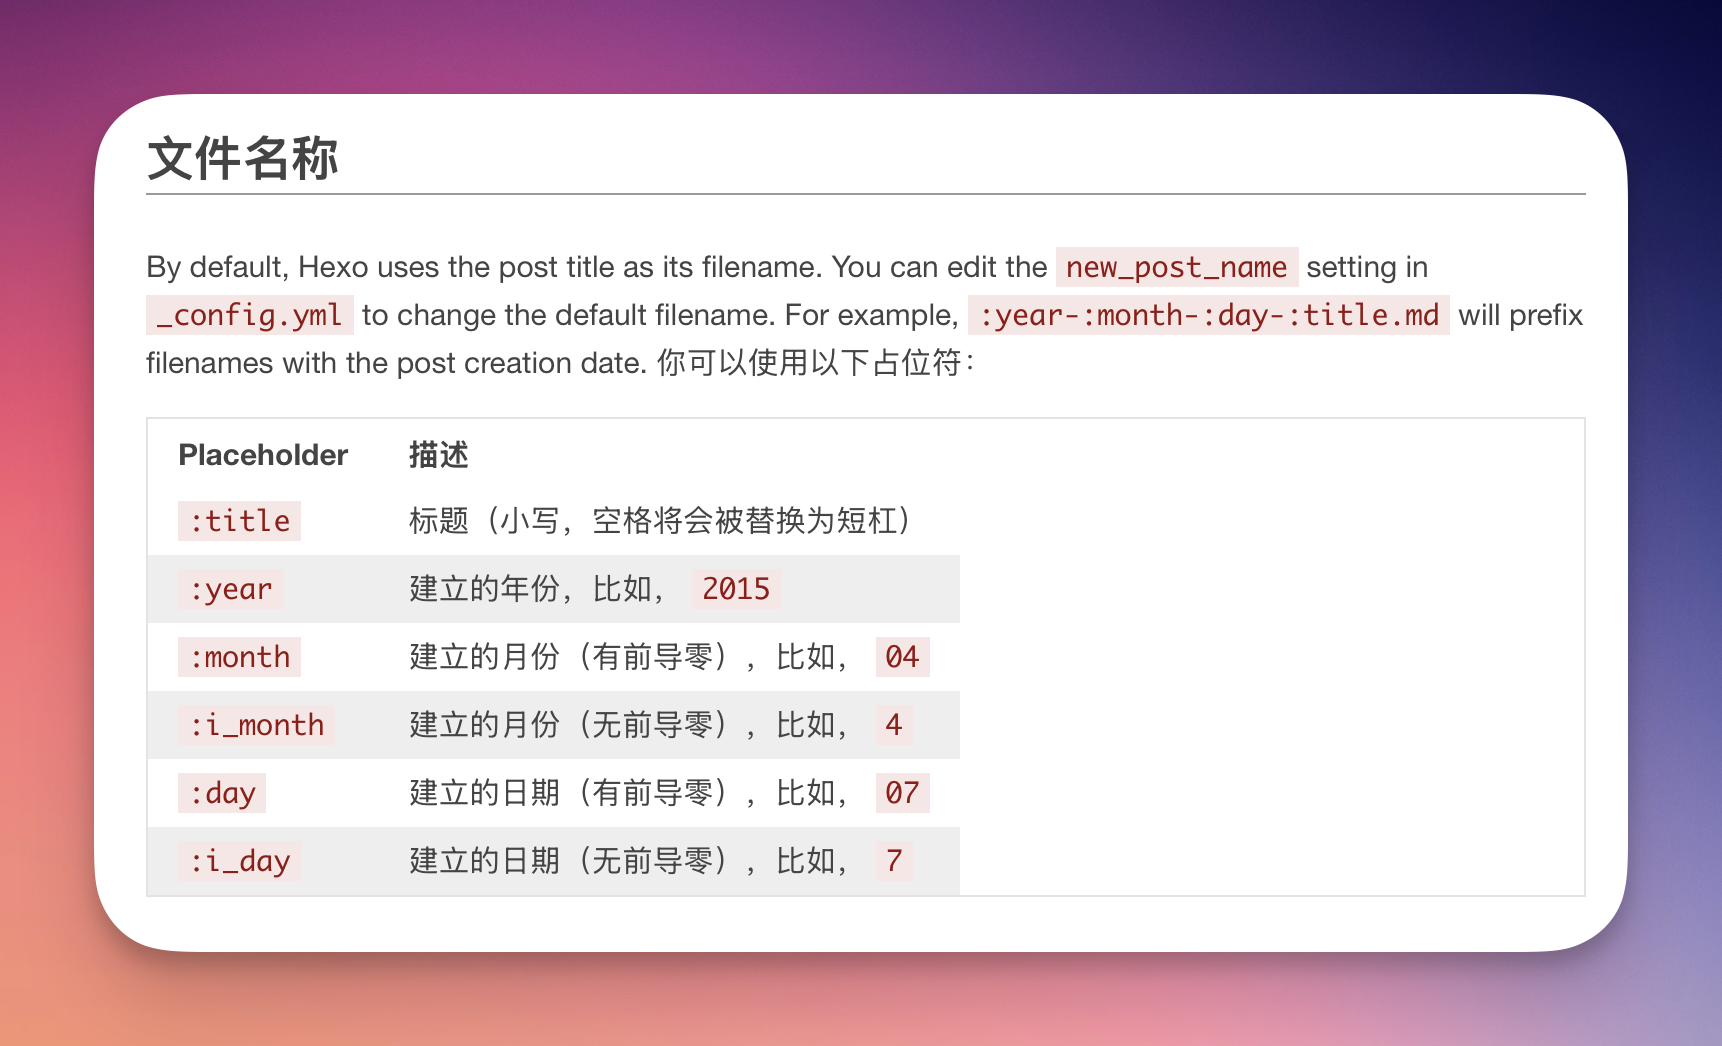1722x1046 pixels.
Task: Click the example value 2015
Action: click(736, 589)
